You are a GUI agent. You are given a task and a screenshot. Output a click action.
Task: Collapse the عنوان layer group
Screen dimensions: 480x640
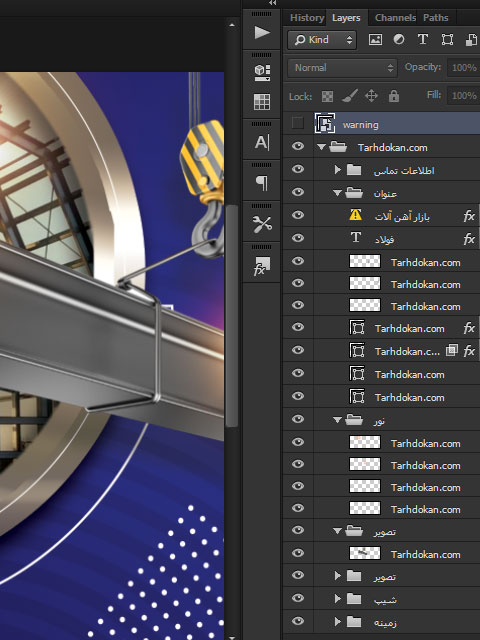pos(337,193)
